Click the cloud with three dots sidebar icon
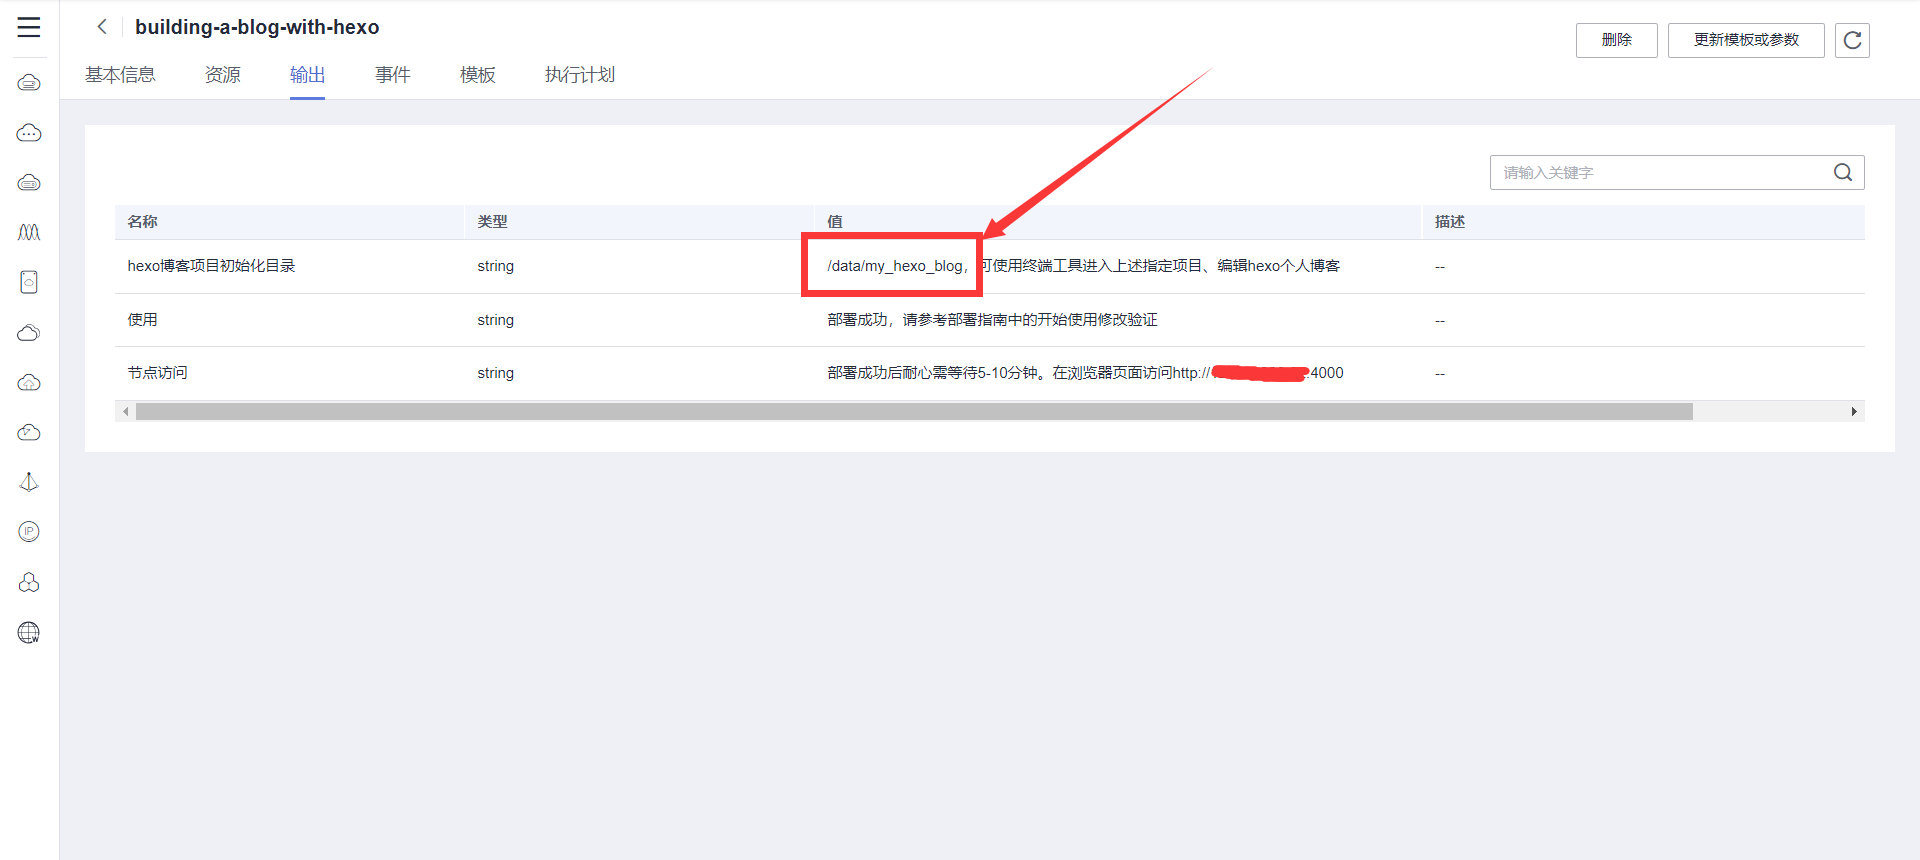The image size is (1920, 860). 29,132
